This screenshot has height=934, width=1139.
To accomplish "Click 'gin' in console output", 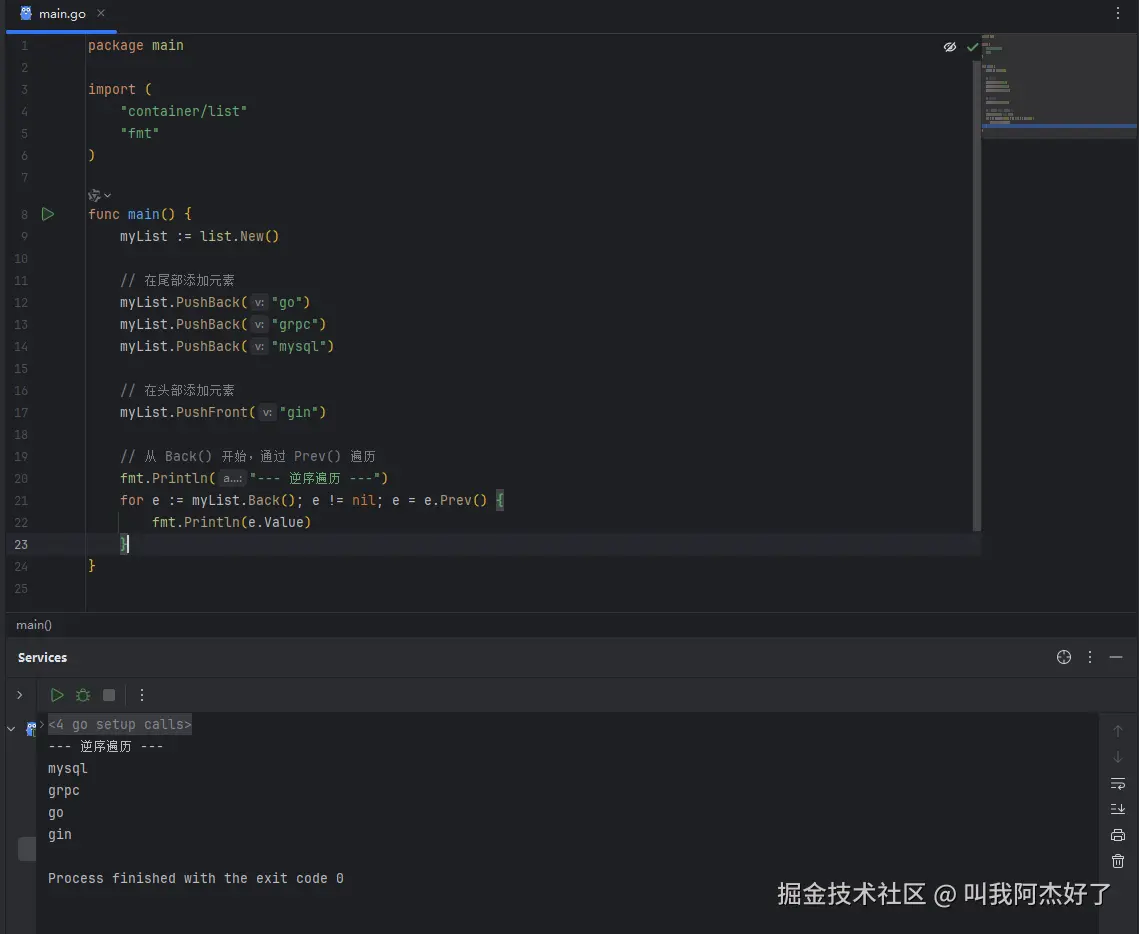I will (60, 834).
